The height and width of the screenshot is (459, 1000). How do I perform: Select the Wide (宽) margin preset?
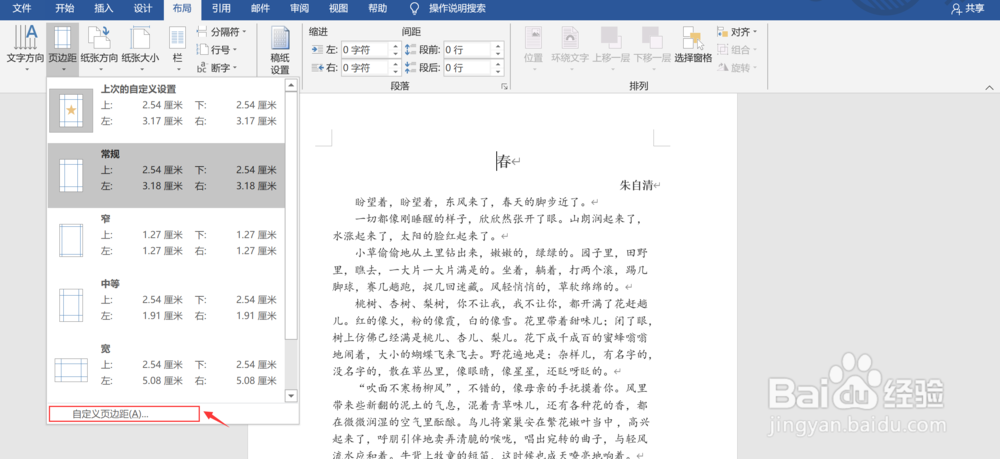[x=166, y=368]
